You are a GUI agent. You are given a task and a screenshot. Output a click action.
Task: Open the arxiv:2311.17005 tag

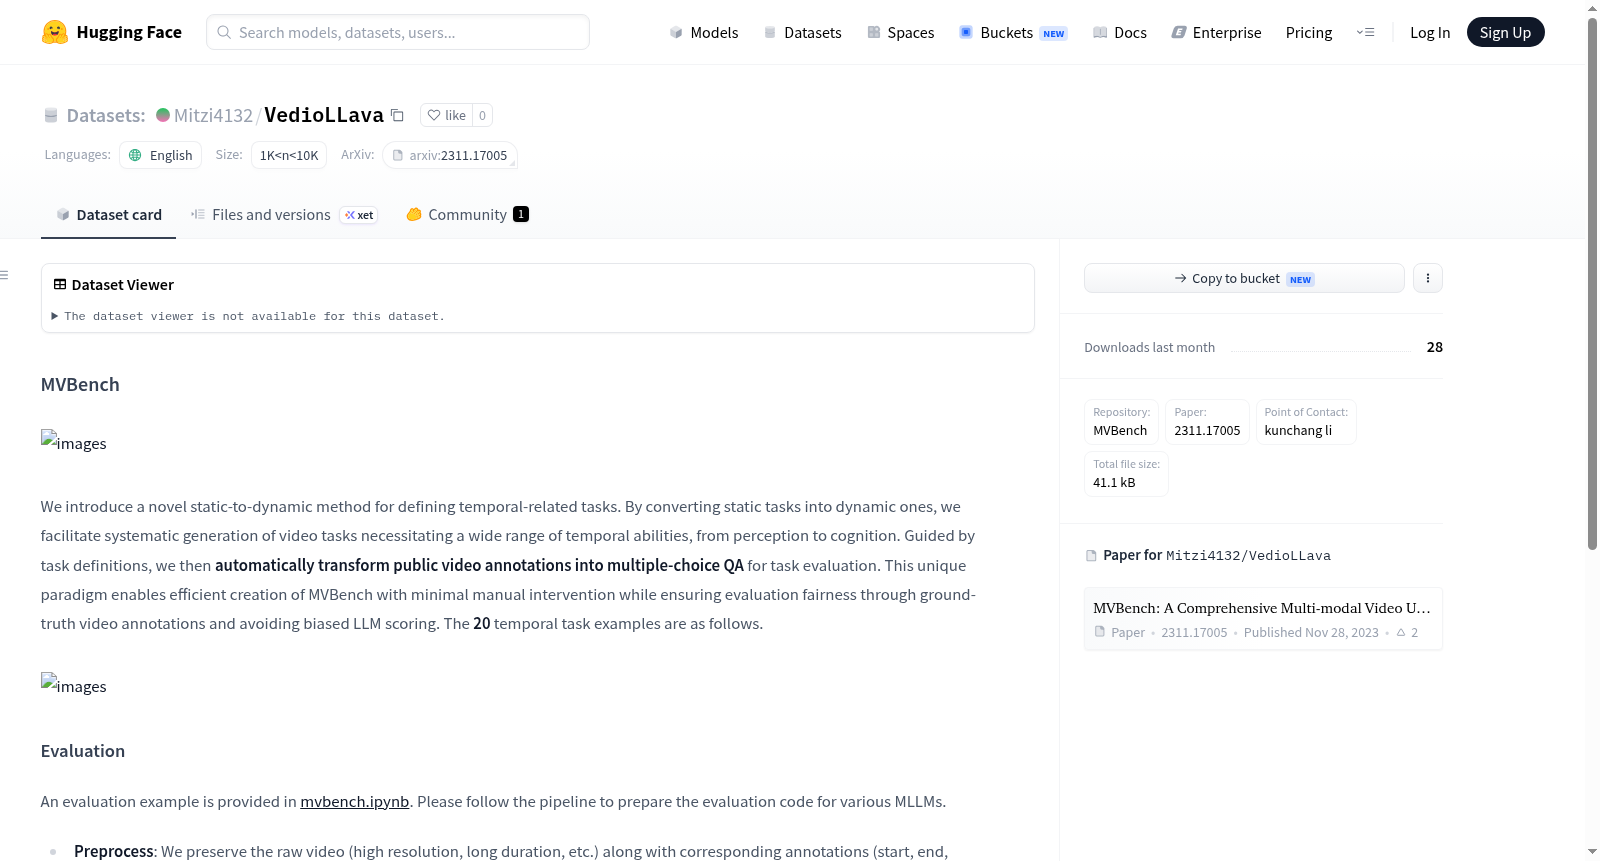[x=450, y=155]
